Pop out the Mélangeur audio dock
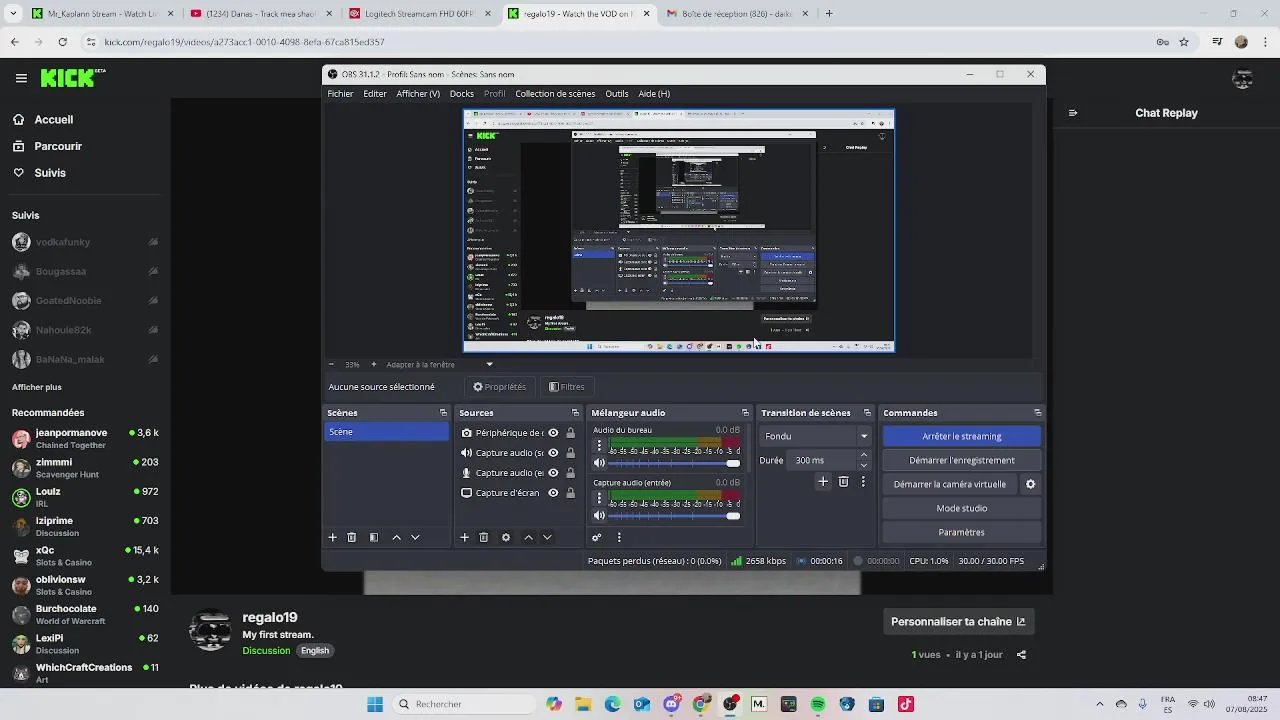The image size is (1280, 720). click(x=745, y=413)
